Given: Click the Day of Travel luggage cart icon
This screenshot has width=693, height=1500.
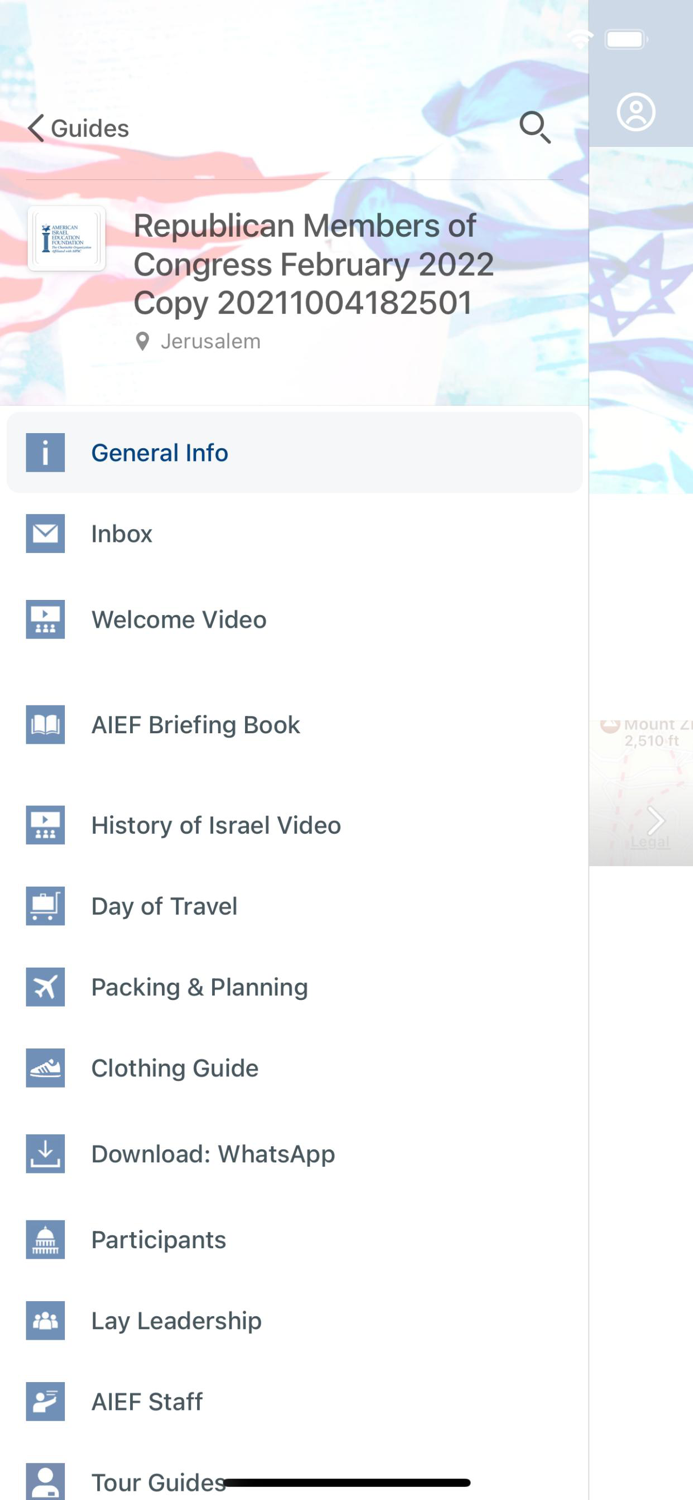Looking at the screenshot, I should click(45, 906).
